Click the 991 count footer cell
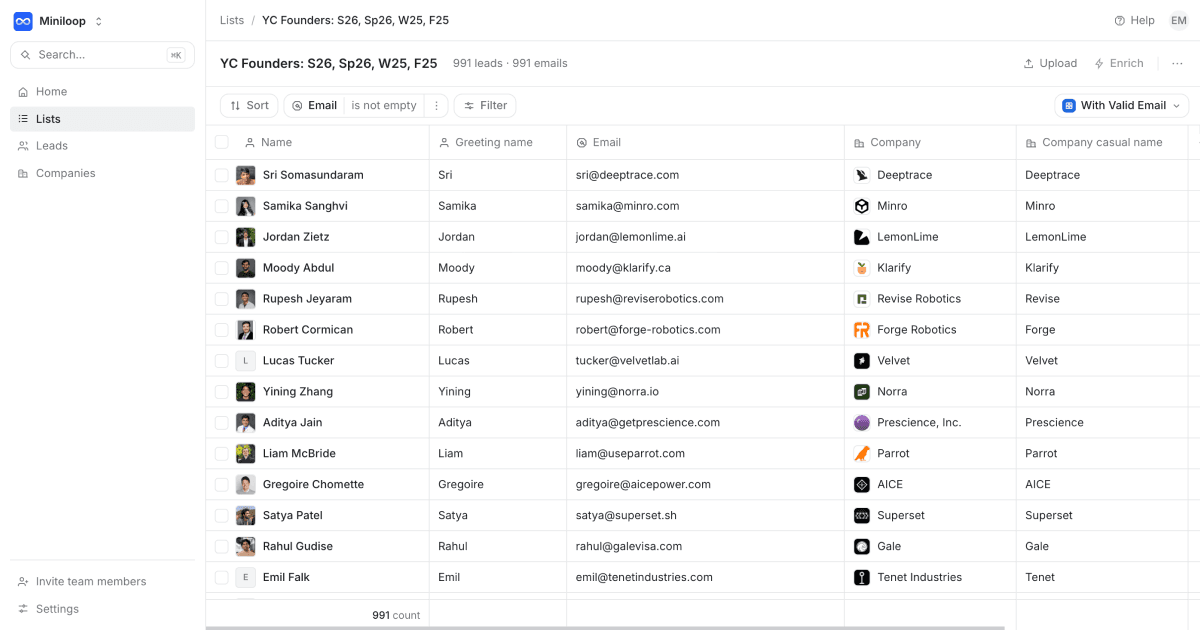 [396, 615]
